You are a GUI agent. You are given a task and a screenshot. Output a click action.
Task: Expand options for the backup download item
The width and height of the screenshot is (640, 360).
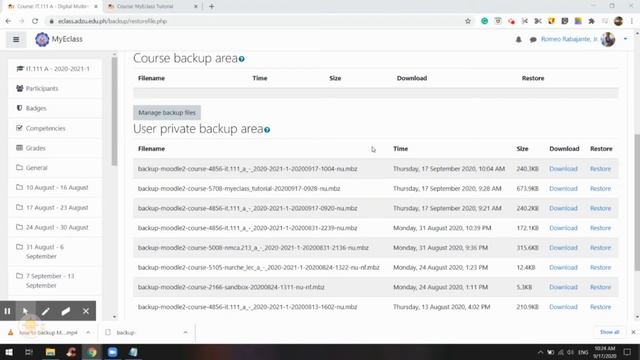[185, 332]
